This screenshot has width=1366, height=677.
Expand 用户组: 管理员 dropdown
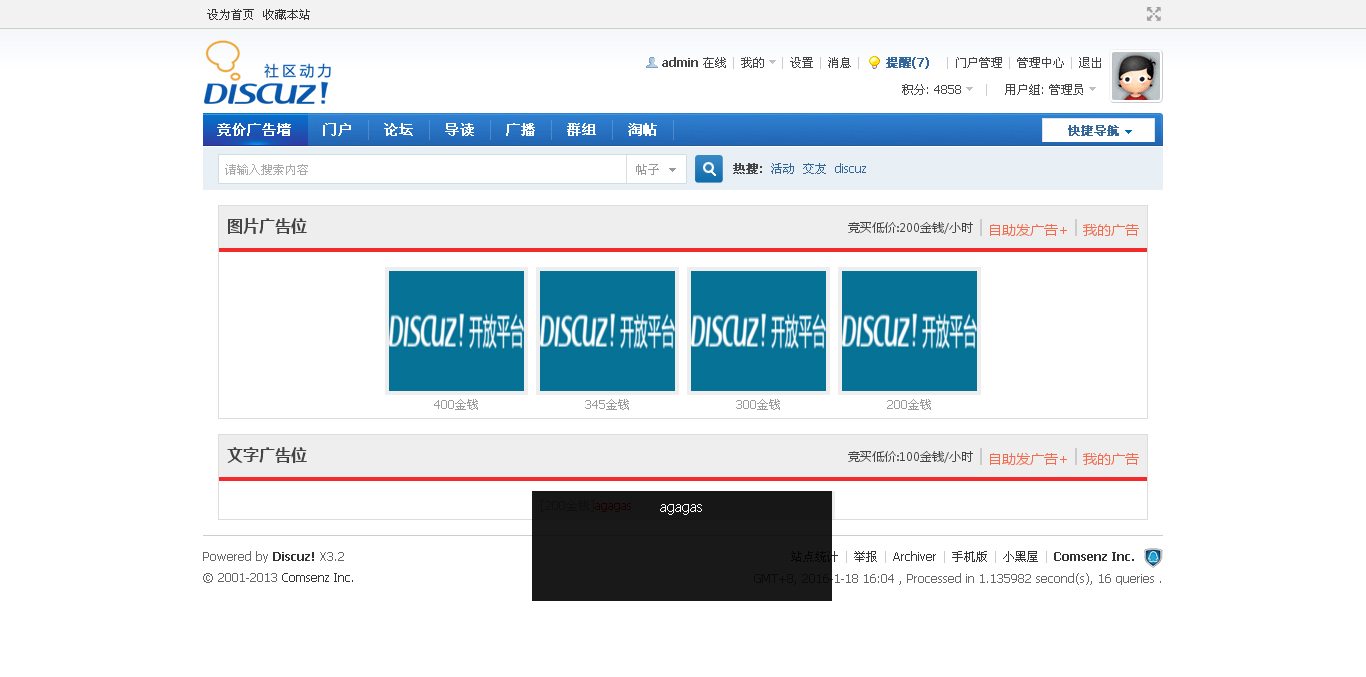click(1050, 89)
